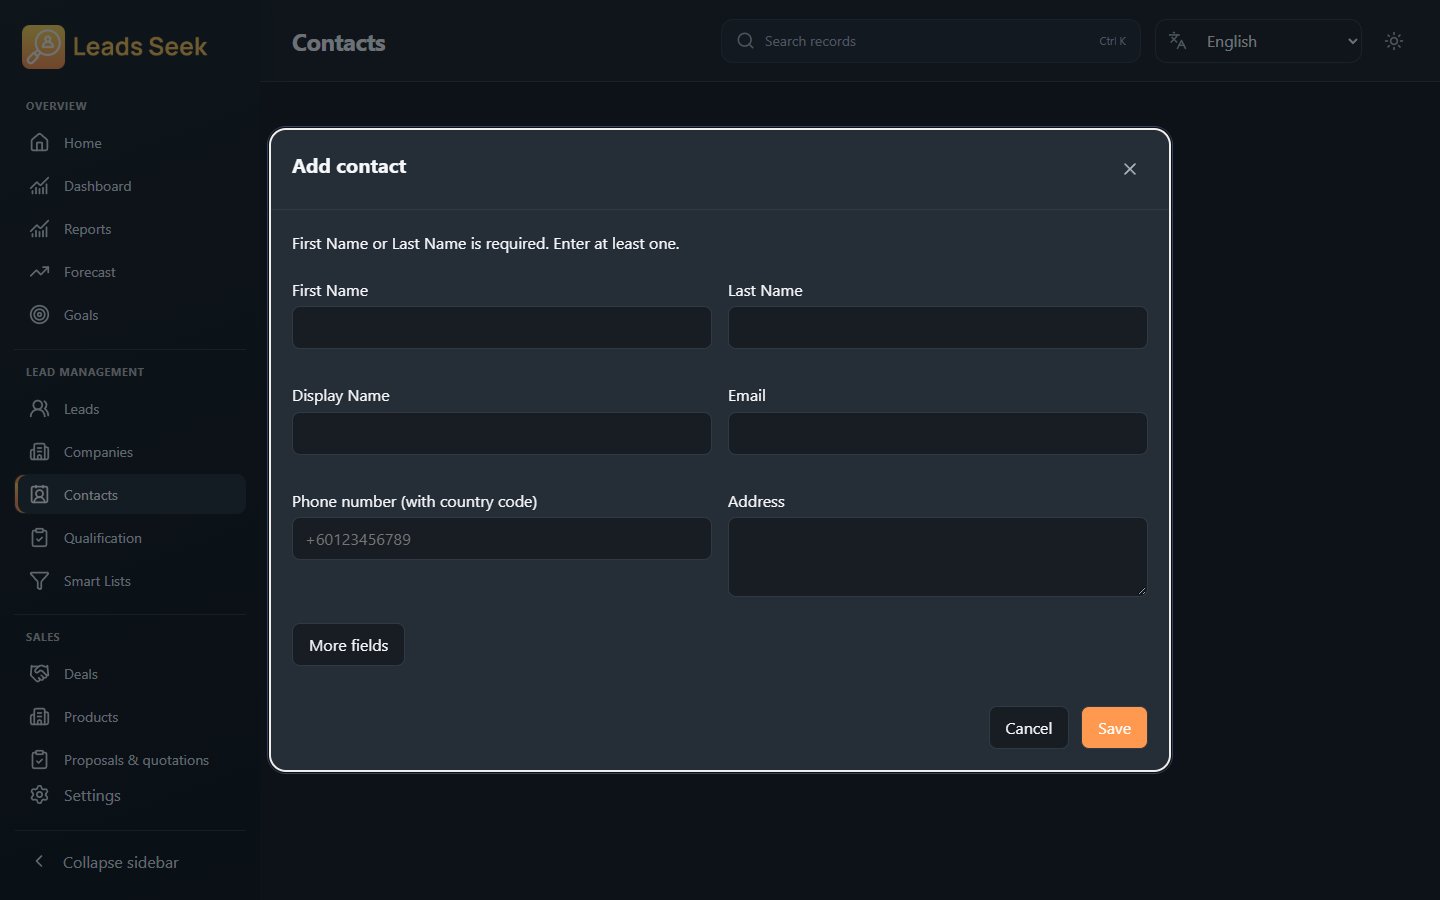Click the Contacts page heading
This screenshot has height=900, width=1440.
[x=338, y=43]
